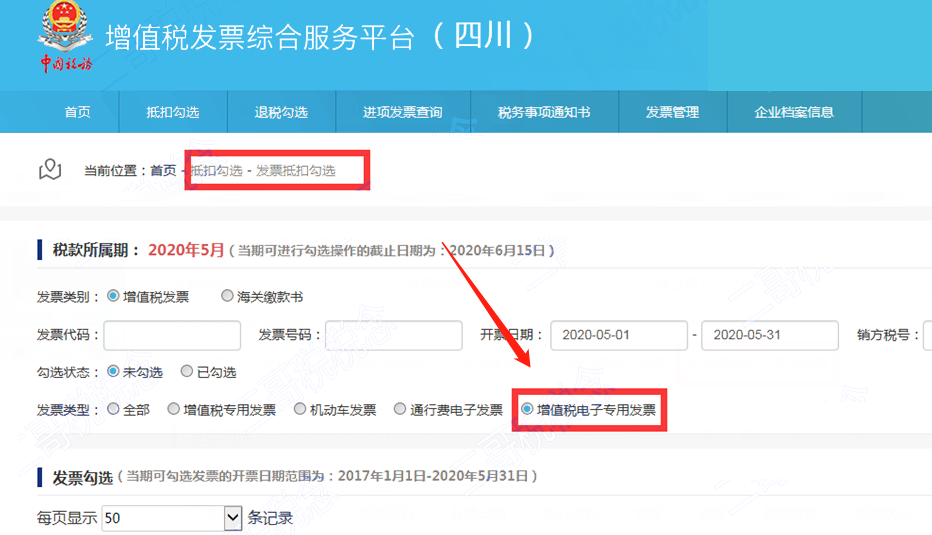
Task: Open the 发票管理 menu
Action: [672, 112]
